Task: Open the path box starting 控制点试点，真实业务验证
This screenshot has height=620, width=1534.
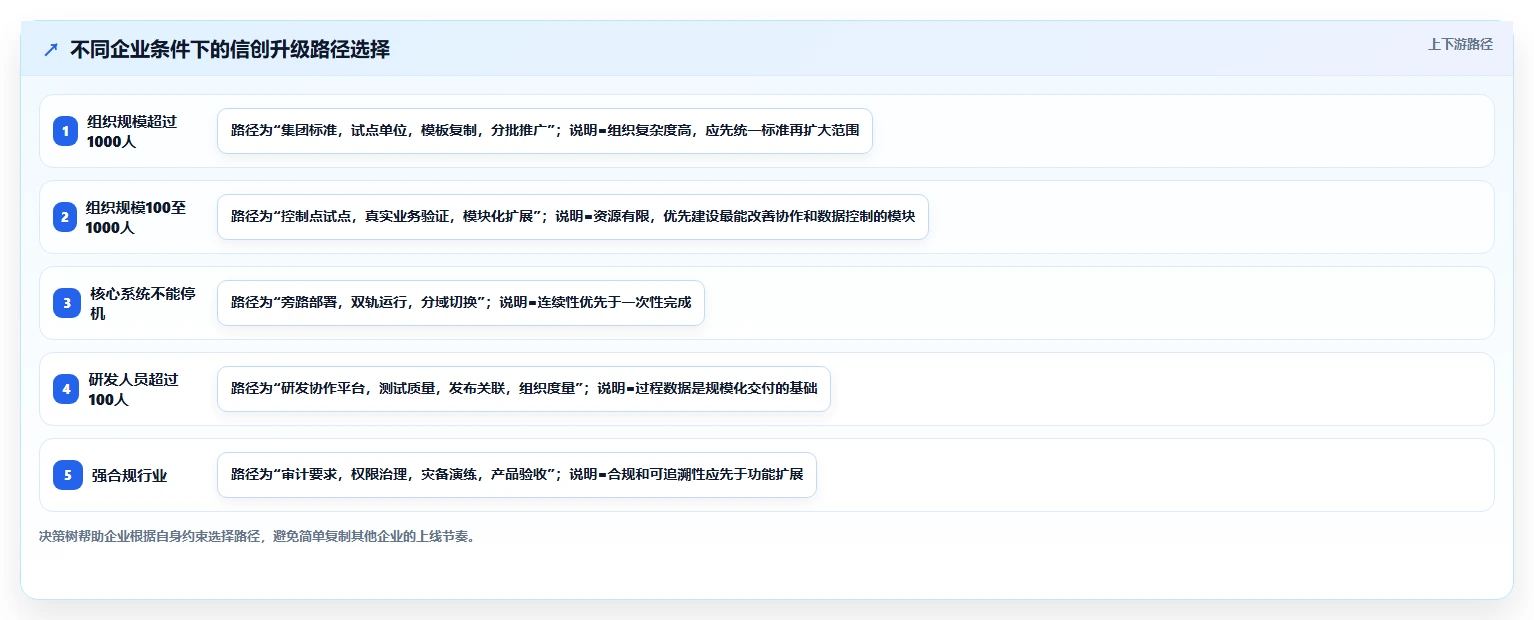Action: point(573,217)
